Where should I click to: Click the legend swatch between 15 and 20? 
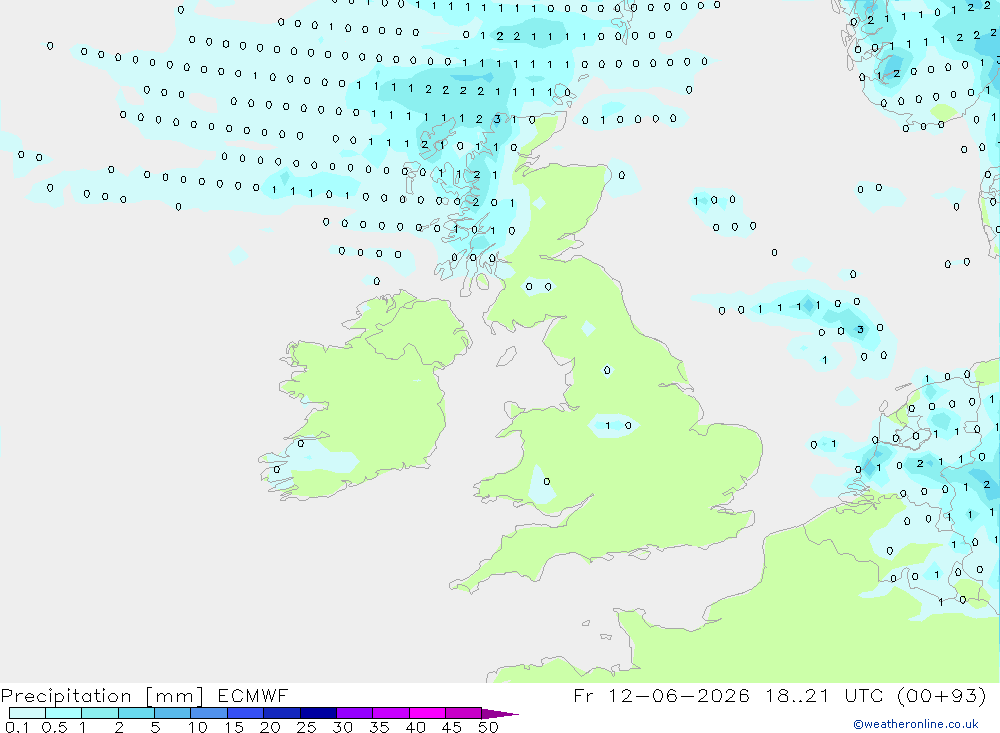(x=246, y=713)
